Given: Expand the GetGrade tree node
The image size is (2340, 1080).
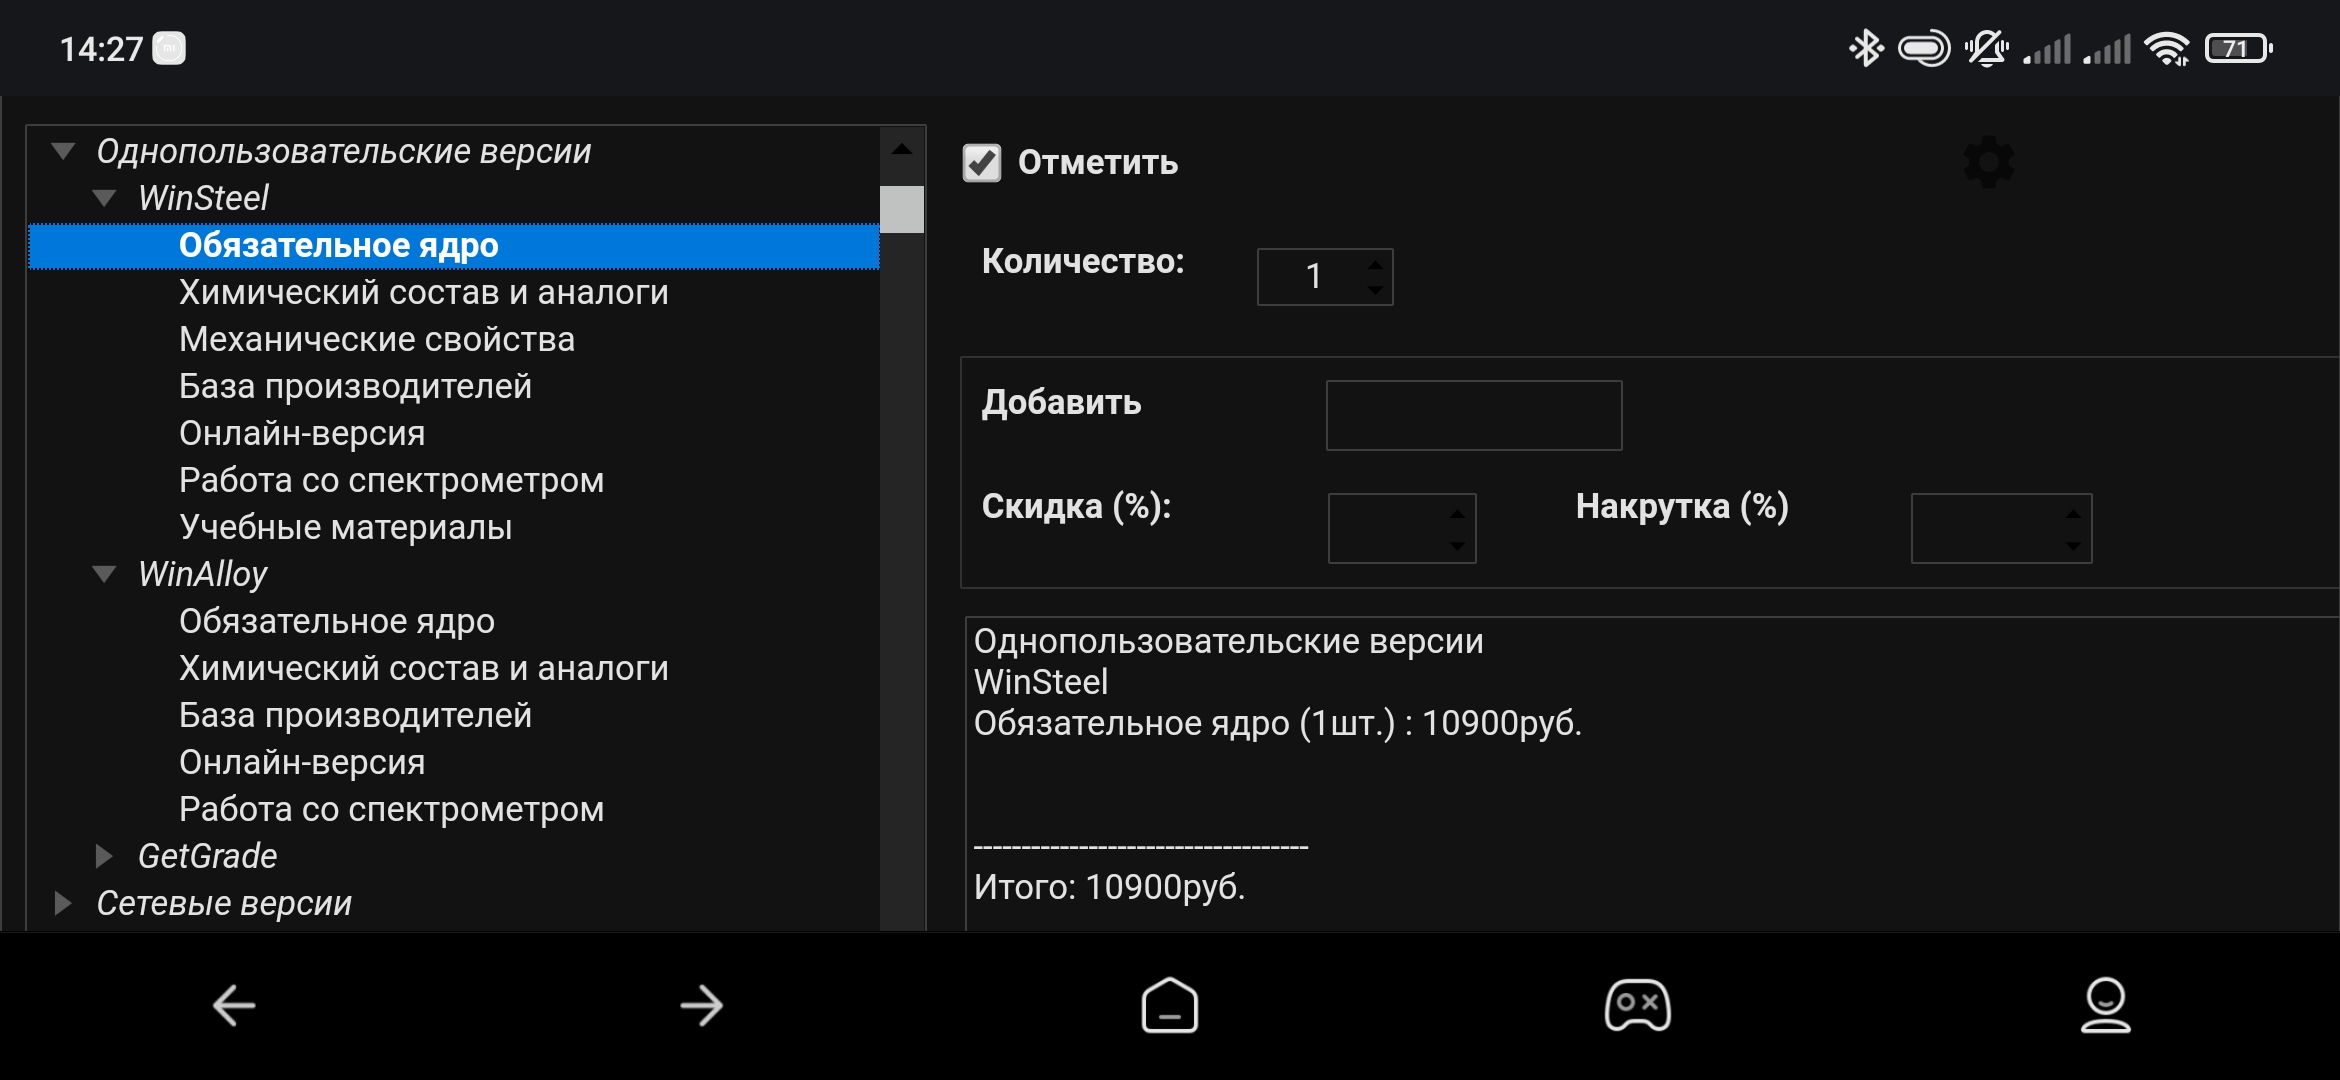Looking at the screenshot, I should point(104,856).
